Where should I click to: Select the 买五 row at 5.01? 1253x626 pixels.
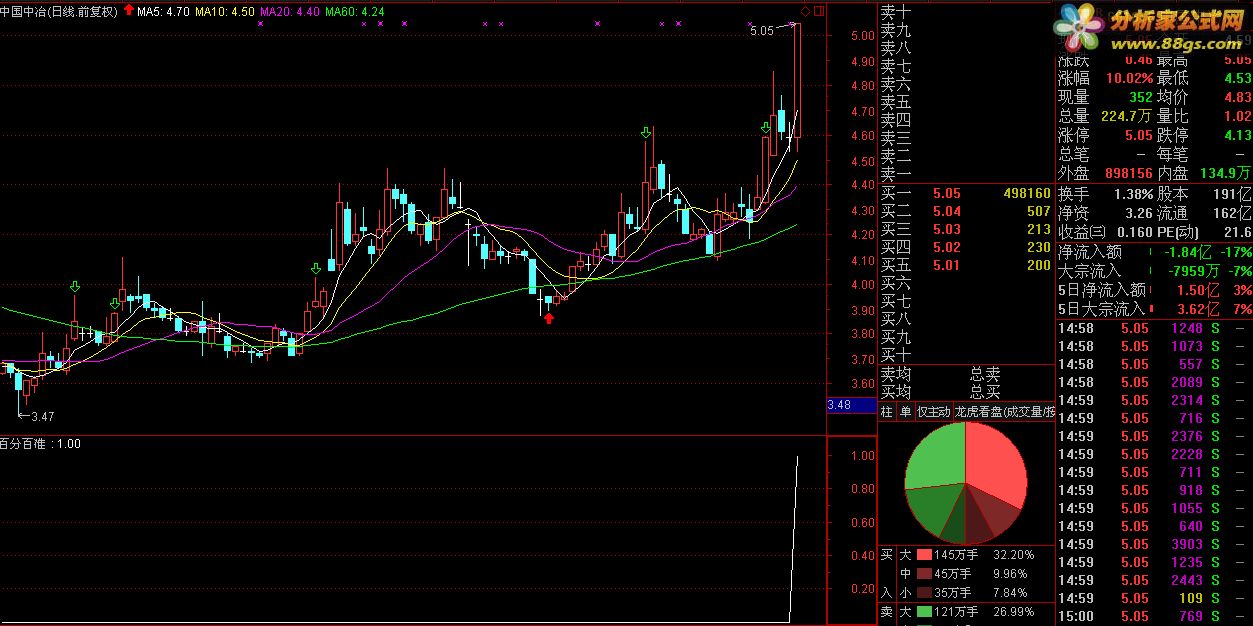[x=966, y=265]
